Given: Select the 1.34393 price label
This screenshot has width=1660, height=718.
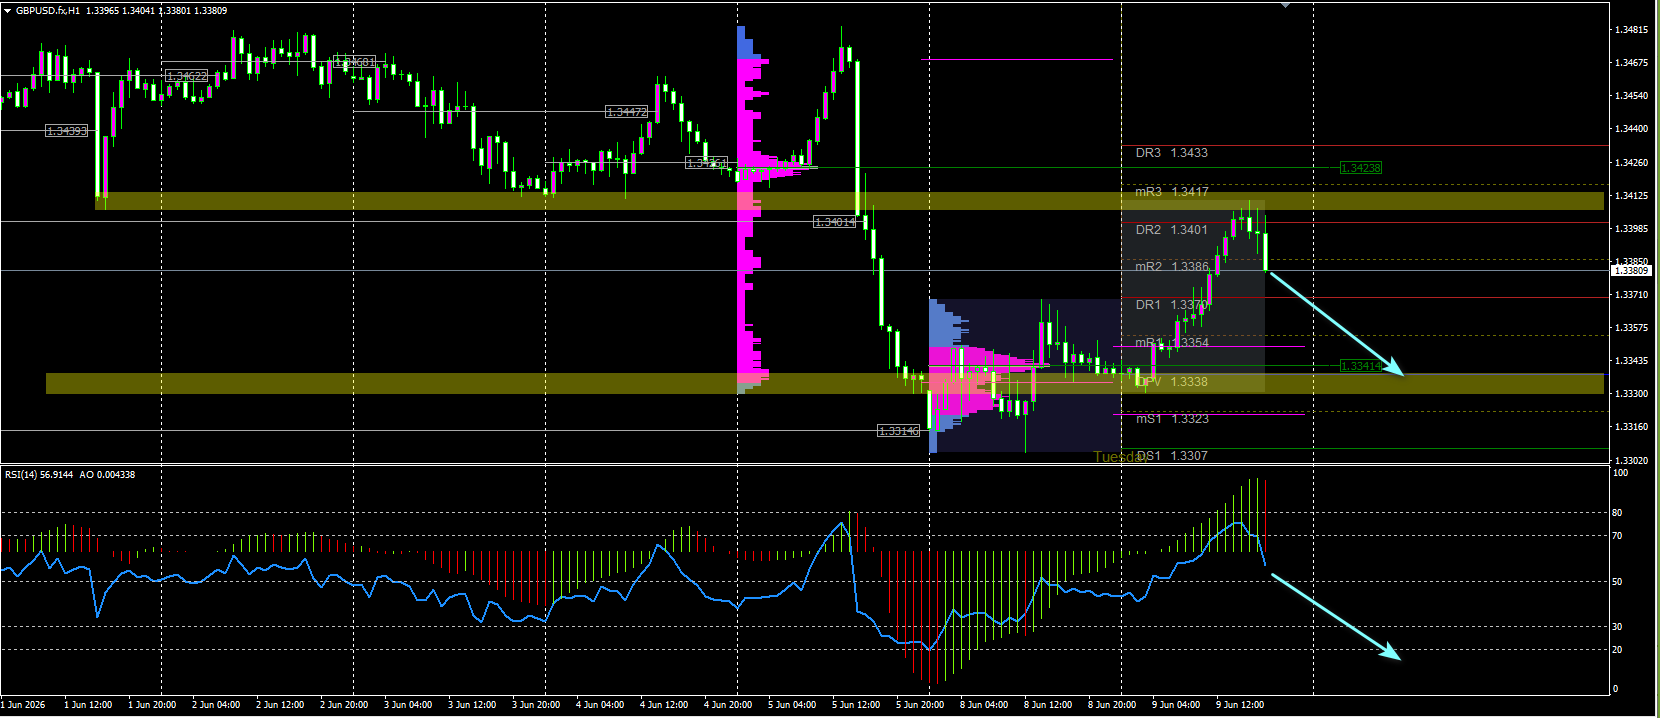Looking at the screenshot, I should point(67,131).
